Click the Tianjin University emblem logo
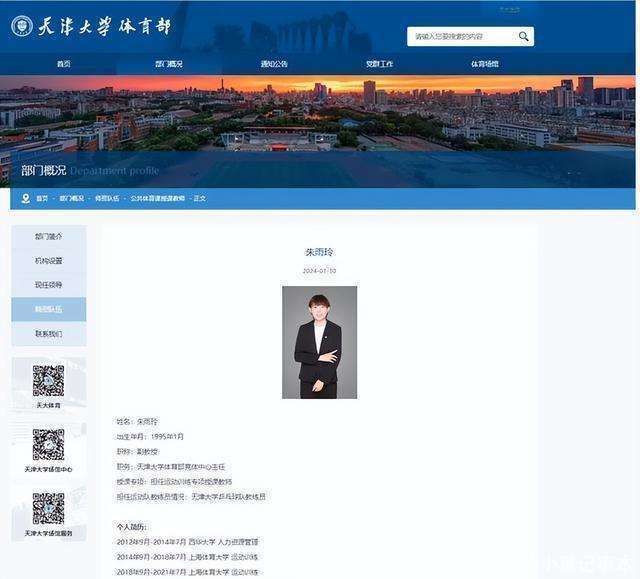 pos(22,26)
